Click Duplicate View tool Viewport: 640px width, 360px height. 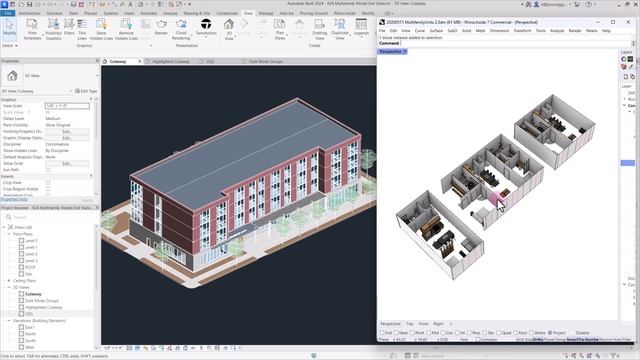[x=340, y=29]
